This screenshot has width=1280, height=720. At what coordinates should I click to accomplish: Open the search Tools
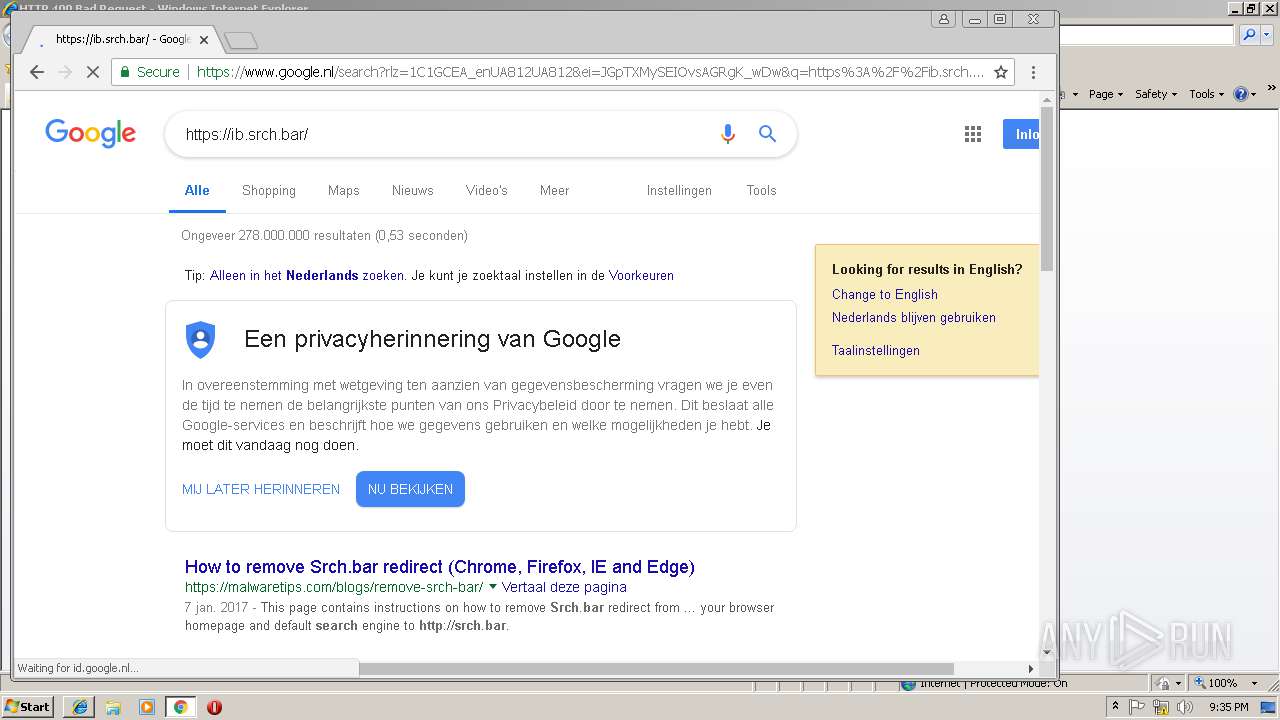coord(761,190)
